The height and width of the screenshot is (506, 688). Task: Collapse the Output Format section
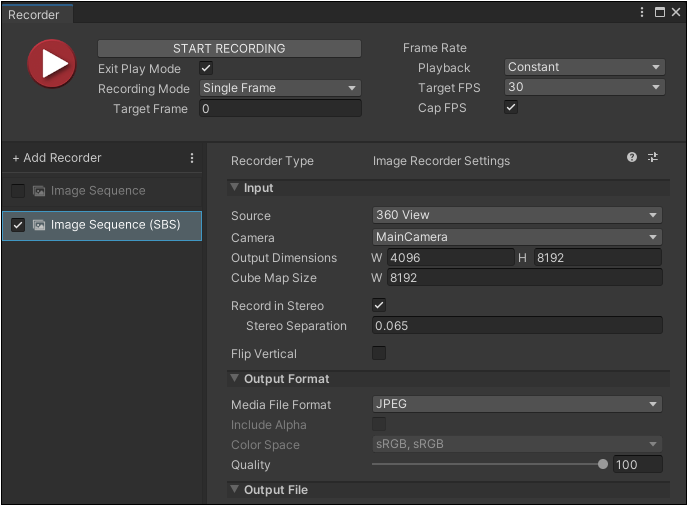click(235, 379)
